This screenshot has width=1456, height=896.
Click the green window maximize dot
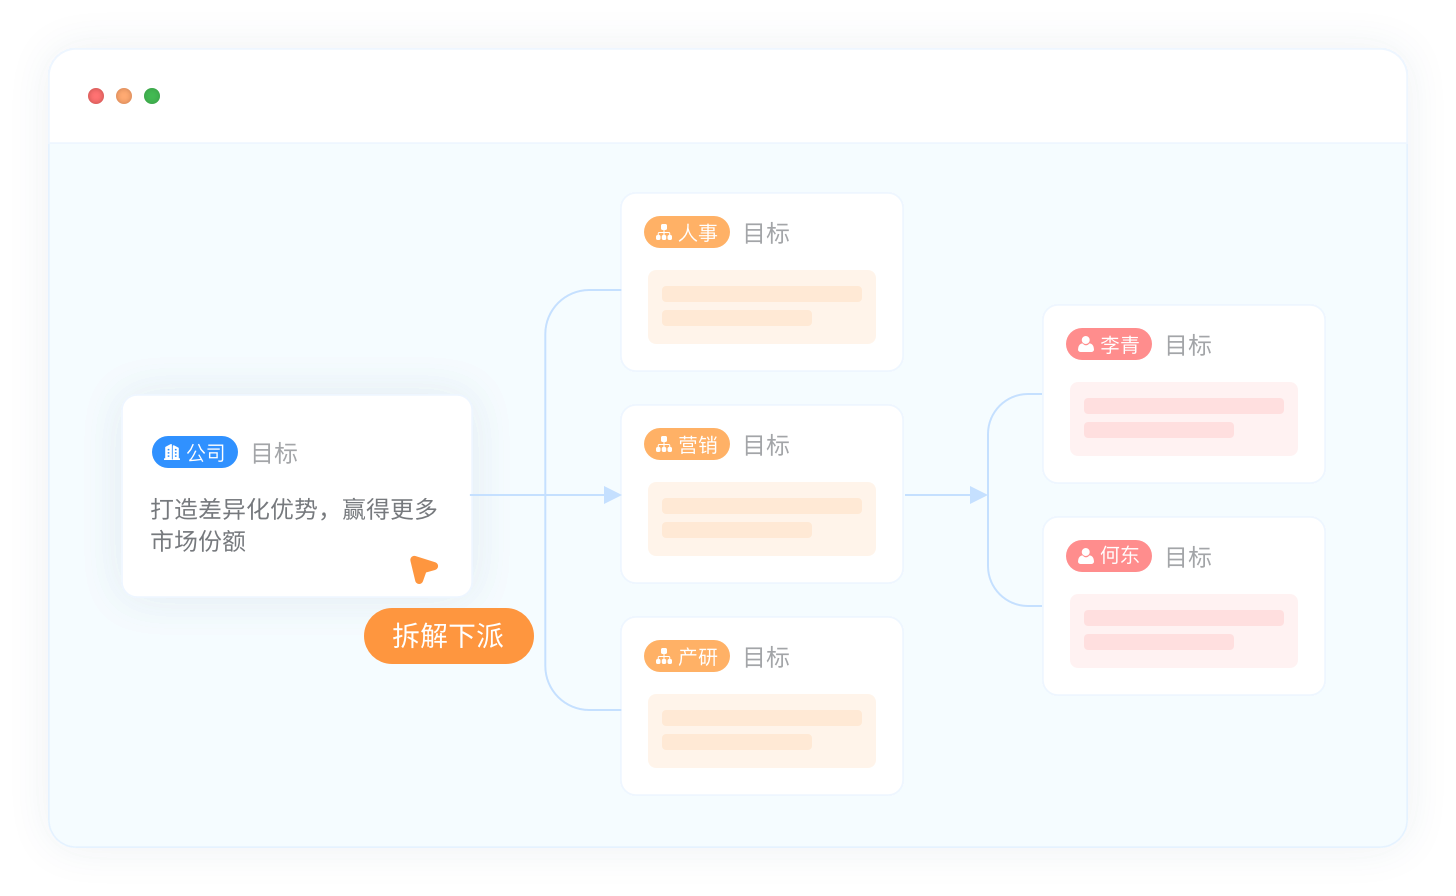click(152, 96)
